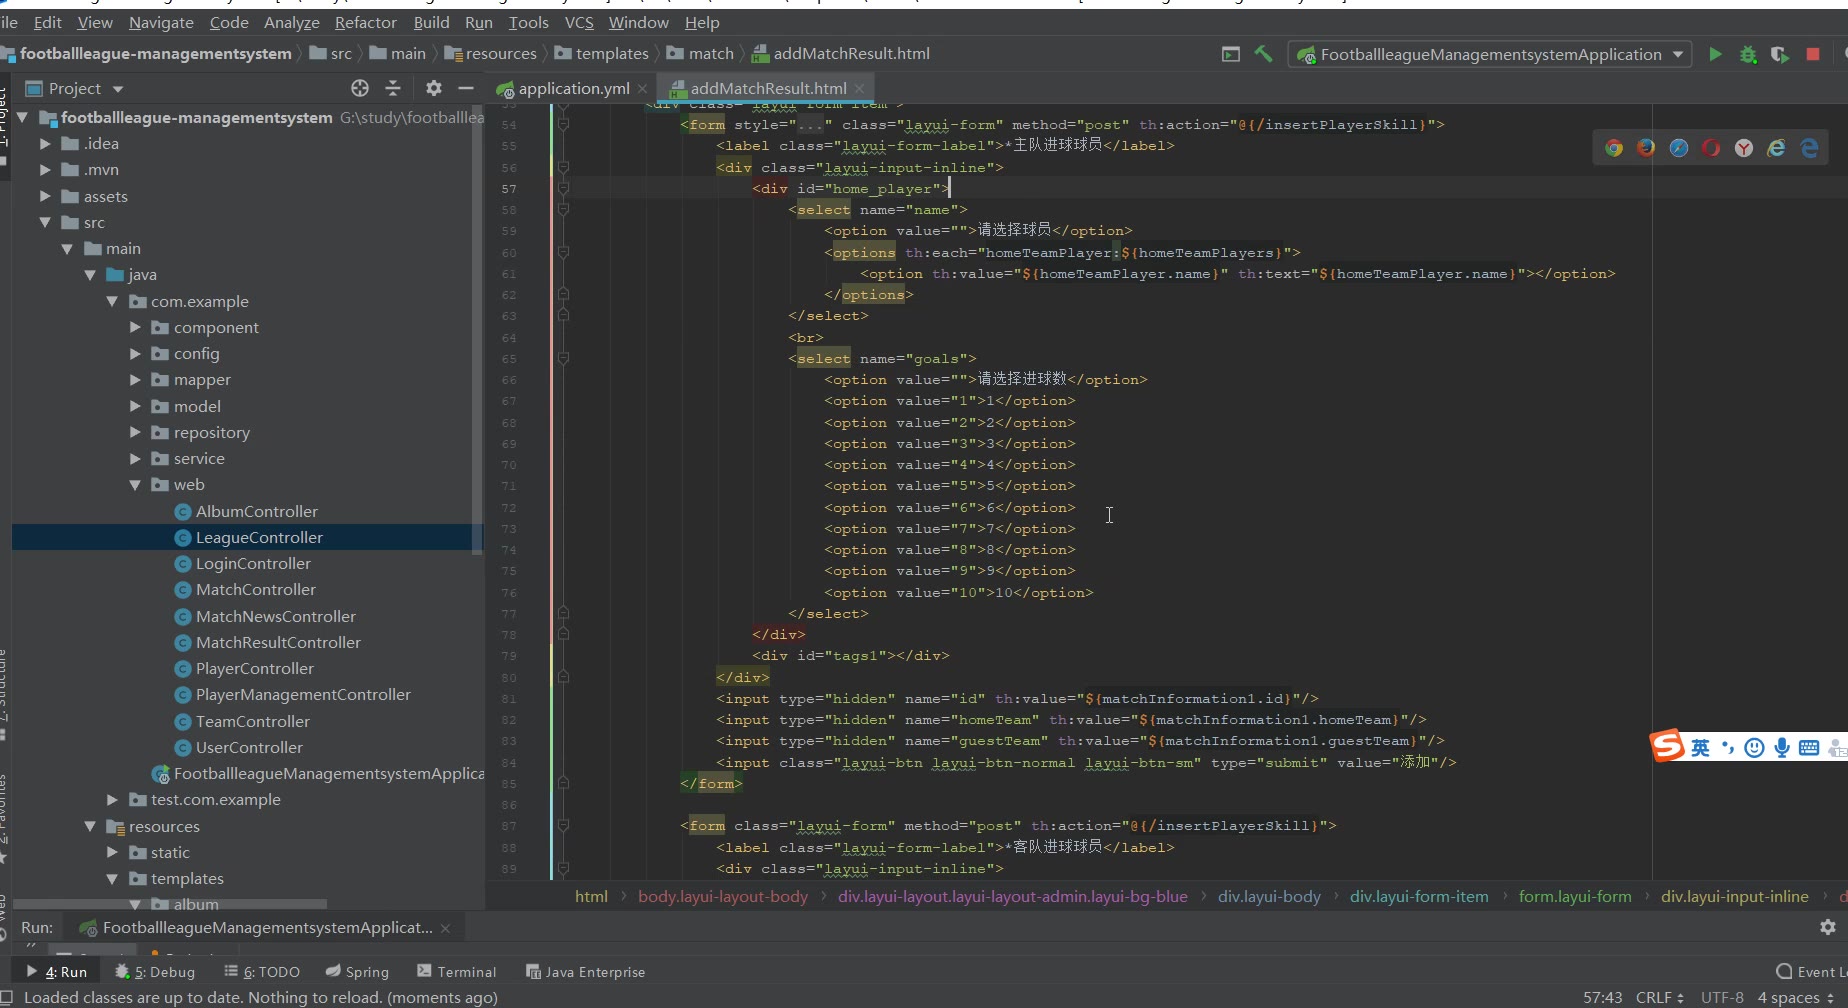
Task: Stop the running application with red square
Action: (1812, 54)
